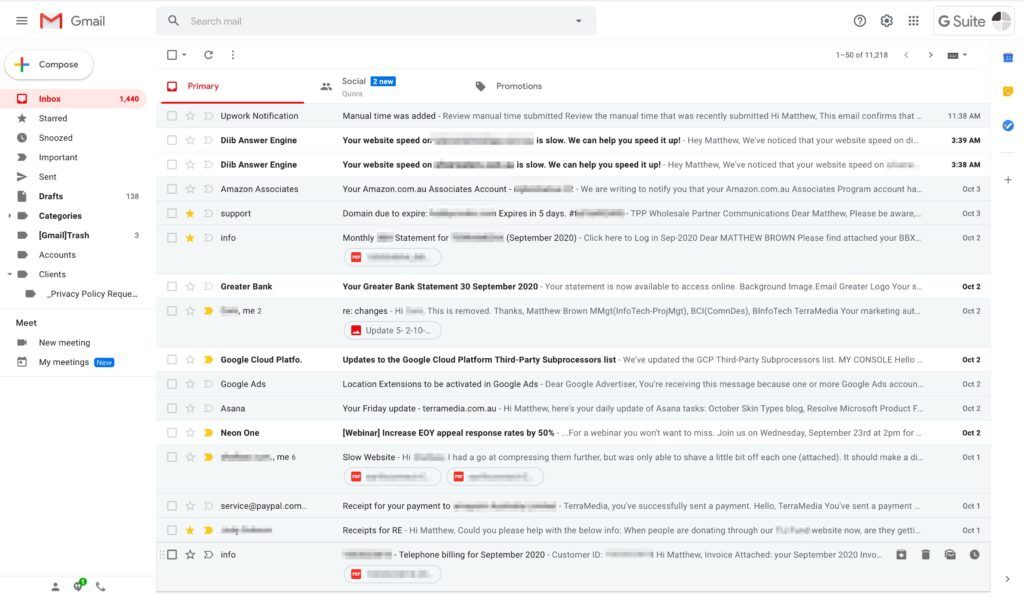Open the Greater Bank Statement 30 September email
The image size is (1024, 596).
pos(573,287)
